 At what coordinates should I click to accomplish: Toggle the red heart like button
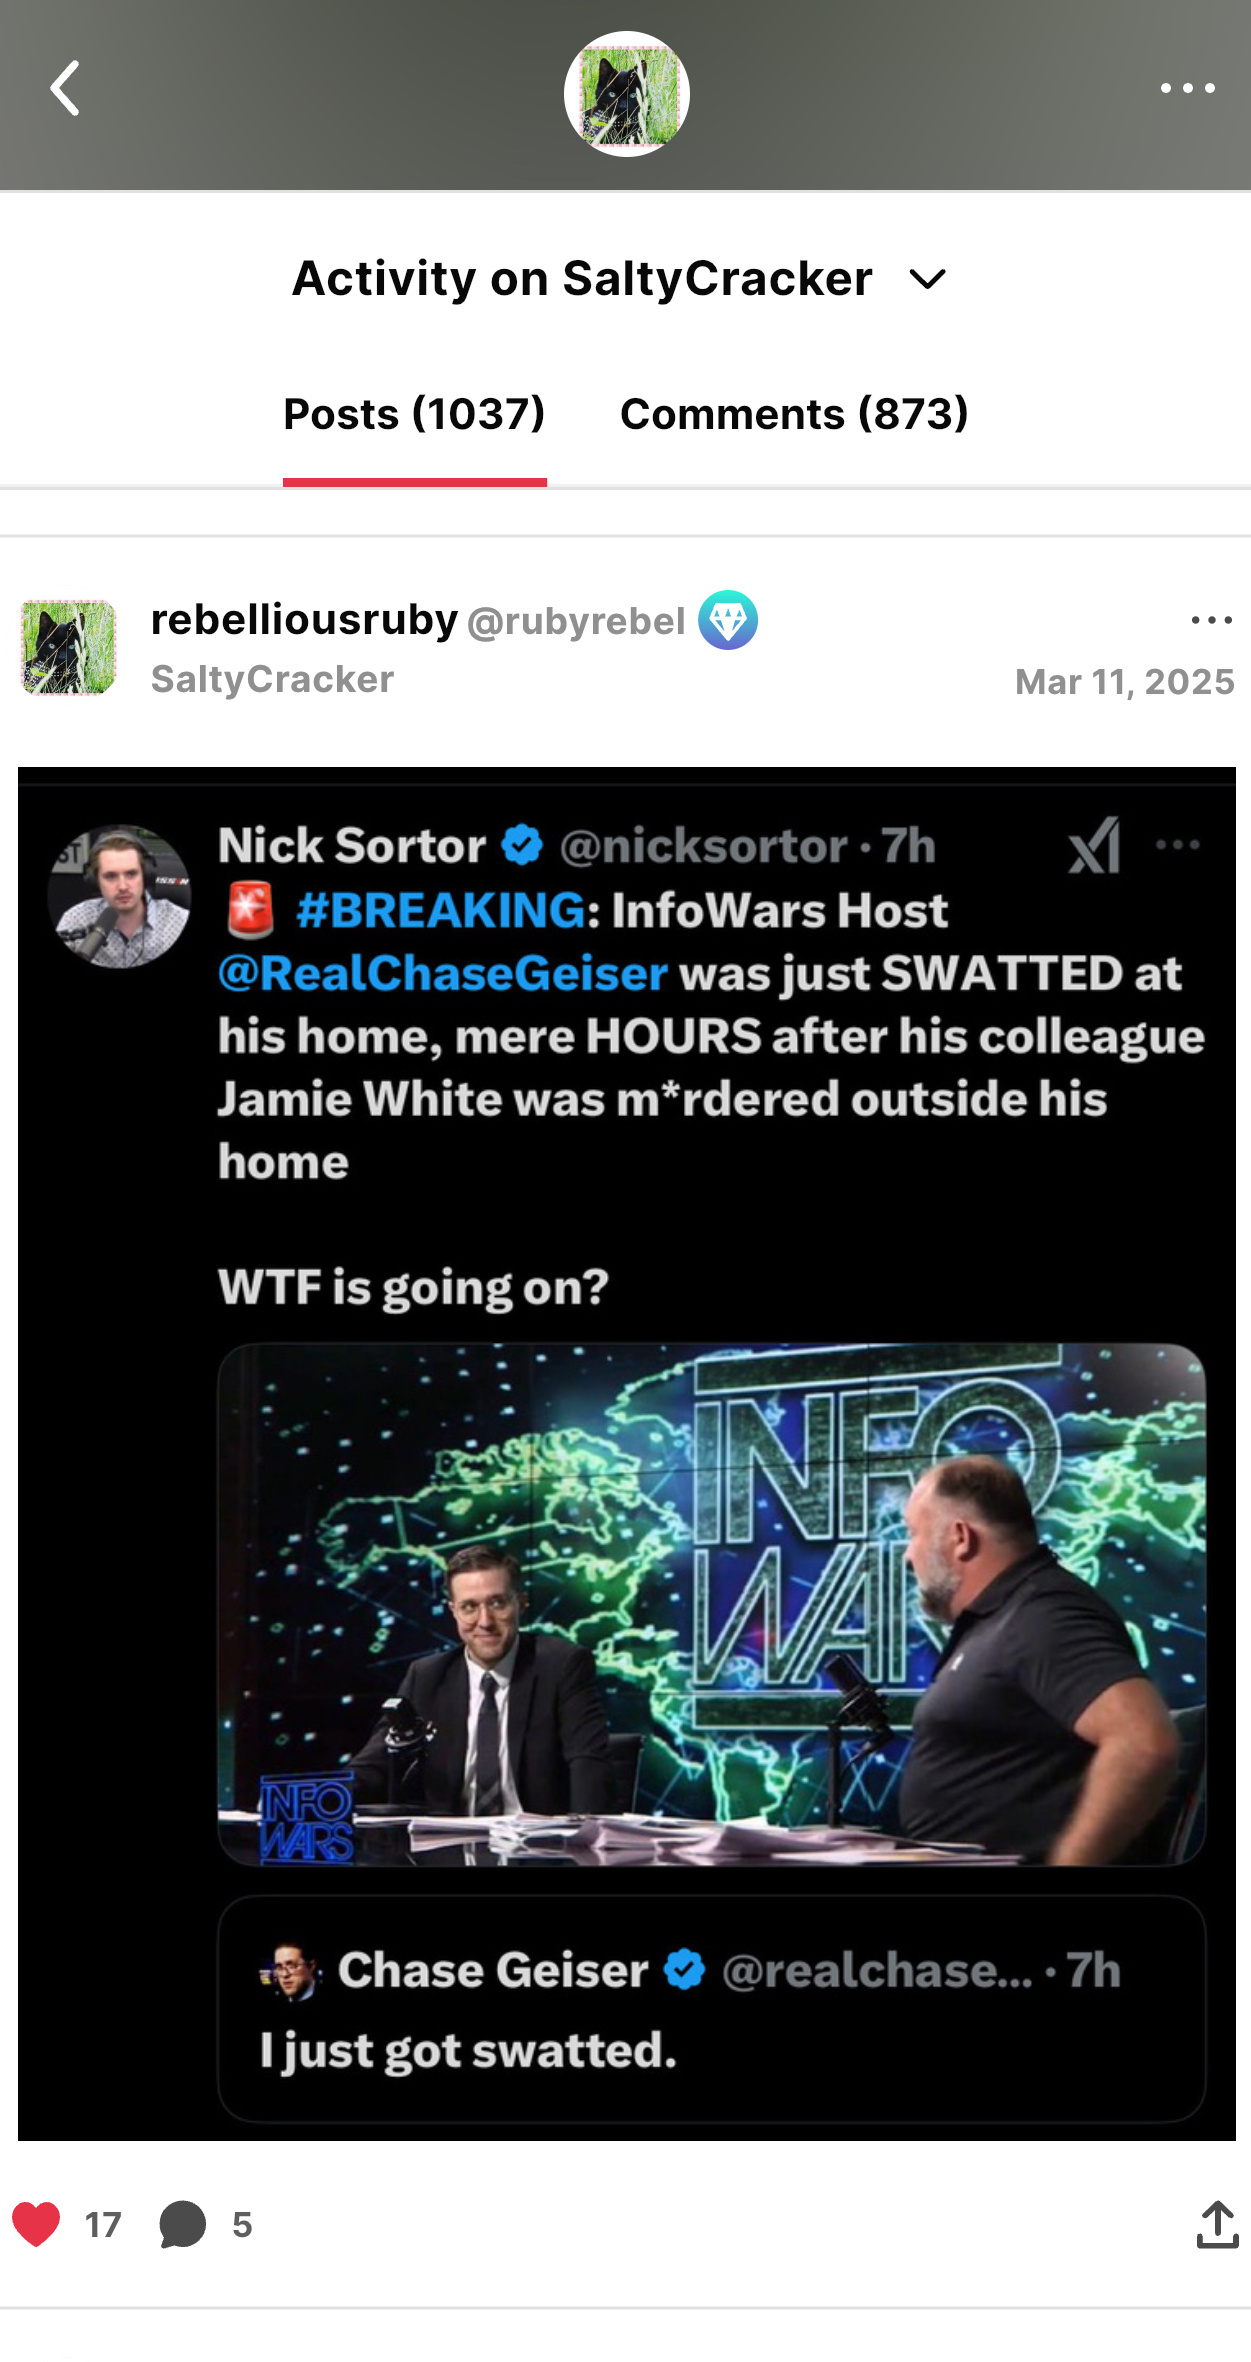pos(36,2225)
